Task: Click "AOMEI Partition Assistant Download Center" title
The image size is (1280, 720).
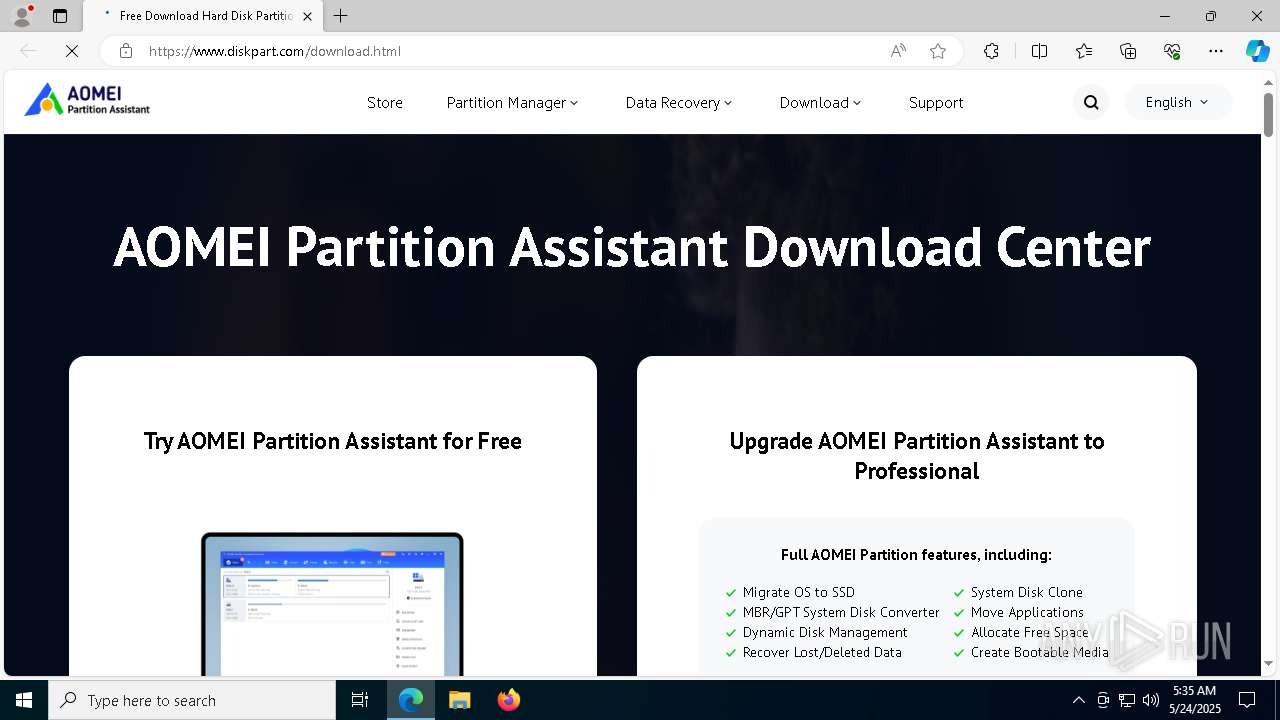Action: pyautogui.click(x=632, y=247)
